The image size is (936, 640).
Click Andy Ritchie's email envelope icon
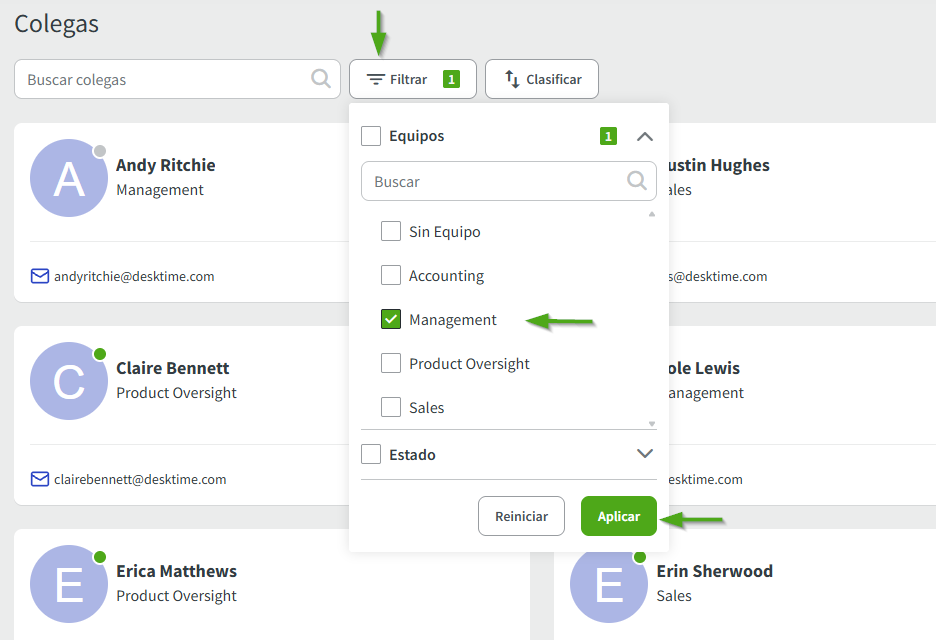click(x=40, y=276)
